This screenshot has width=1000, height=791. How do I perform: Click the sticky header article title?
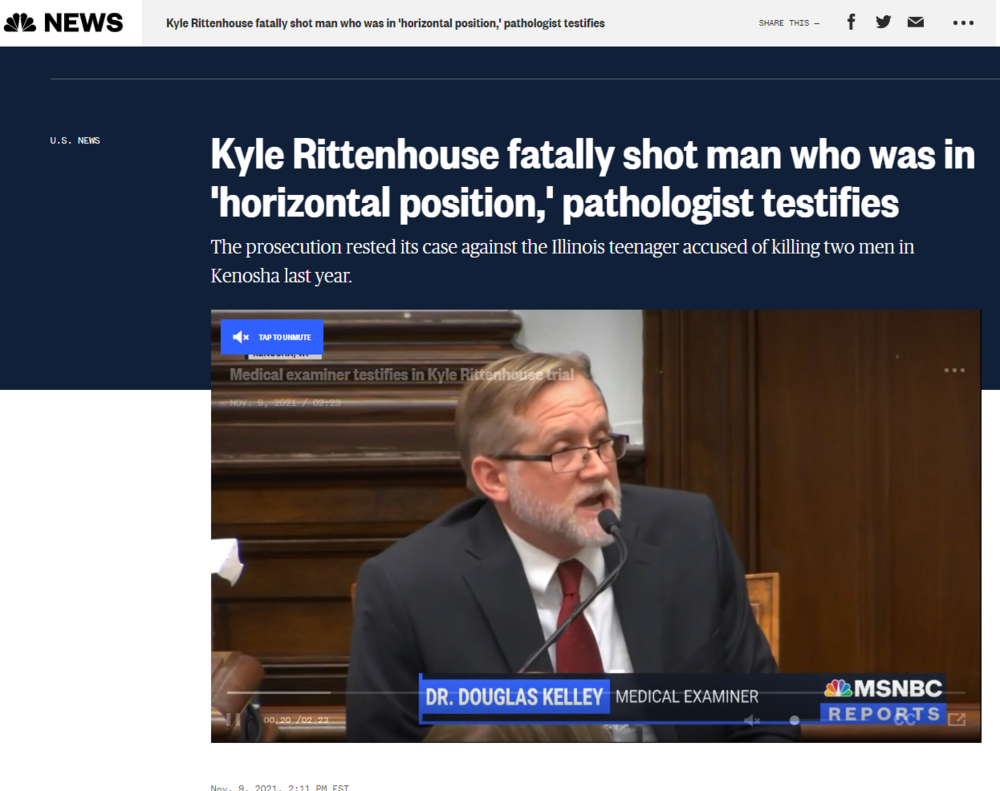tap(385, 23)
